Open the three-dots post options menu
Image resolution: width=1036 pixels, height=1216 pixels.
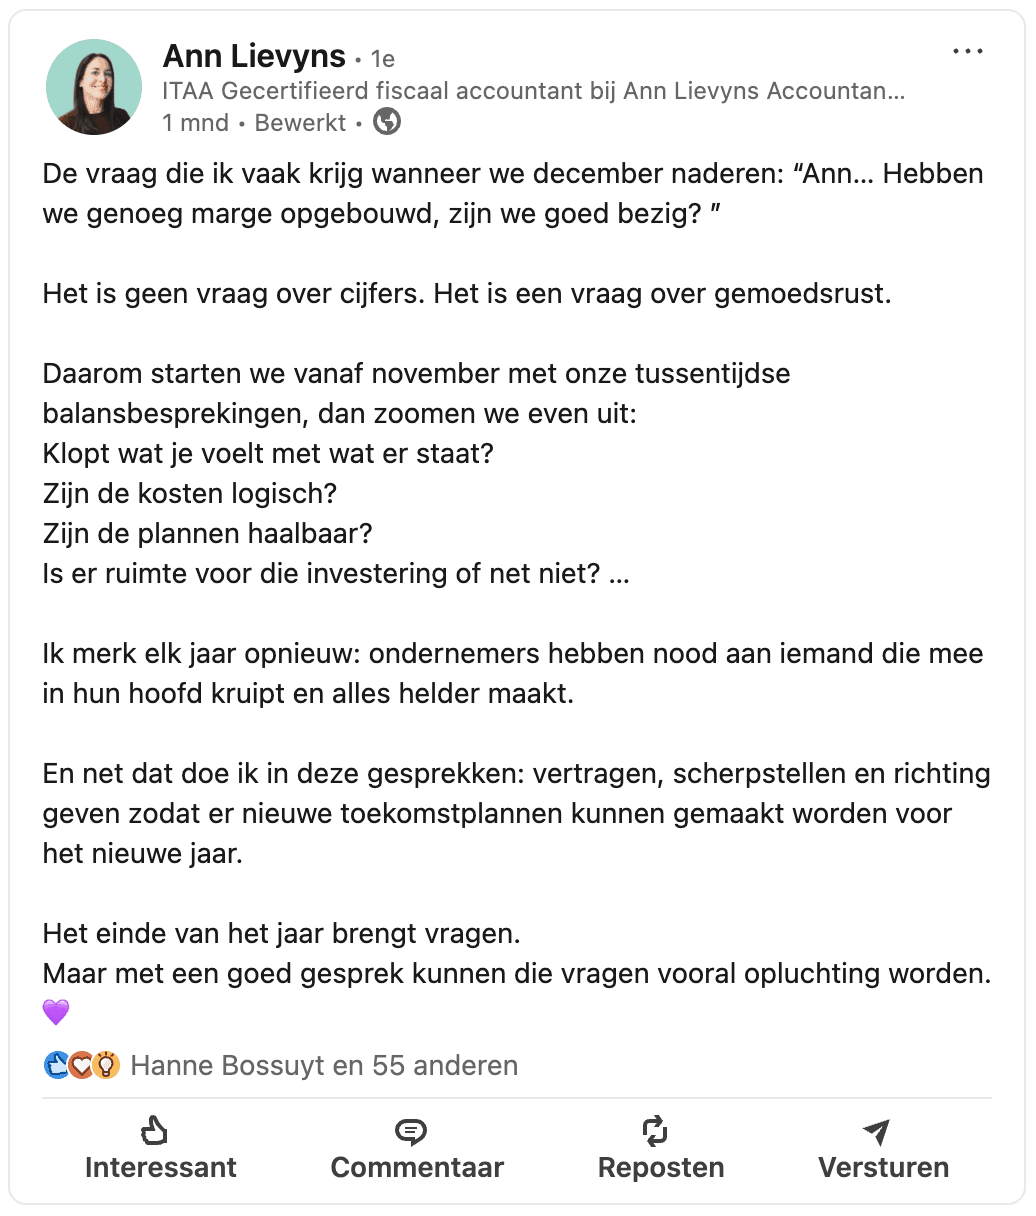(x=967, y=52)
